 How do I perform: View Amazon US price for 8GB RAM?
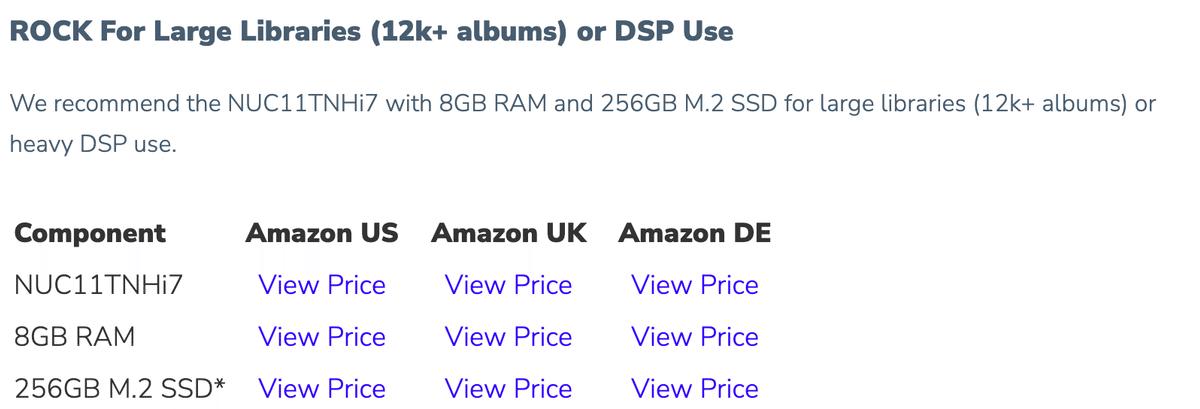[322, 337]
